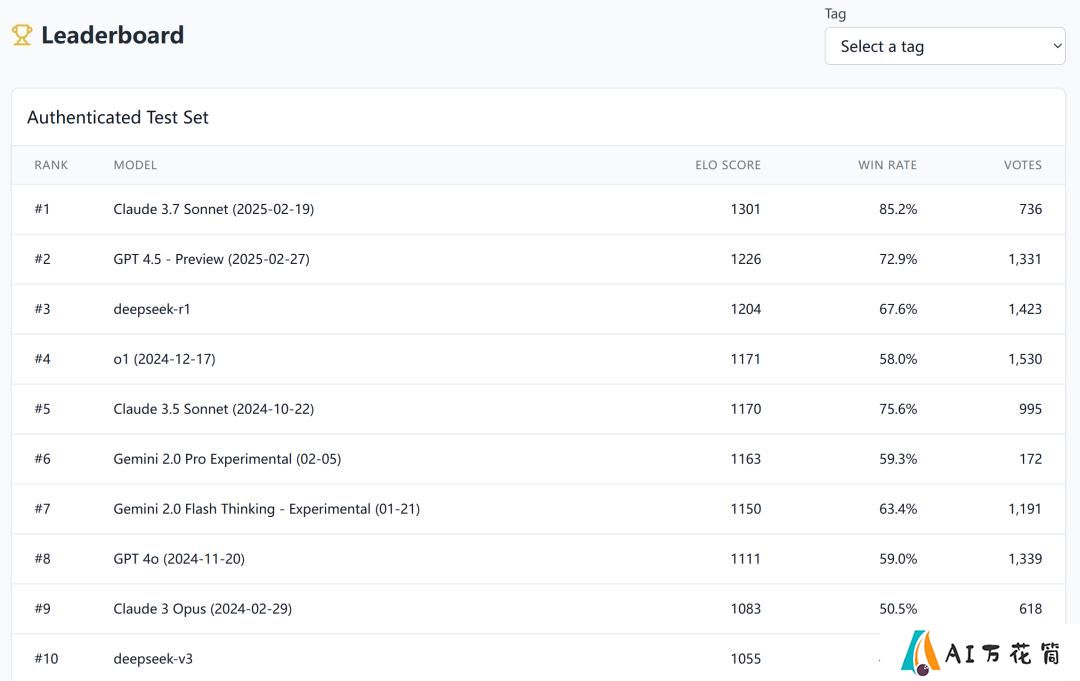
Task: Click the Authenticated Test Set title
Action: (x=118, y=117)
